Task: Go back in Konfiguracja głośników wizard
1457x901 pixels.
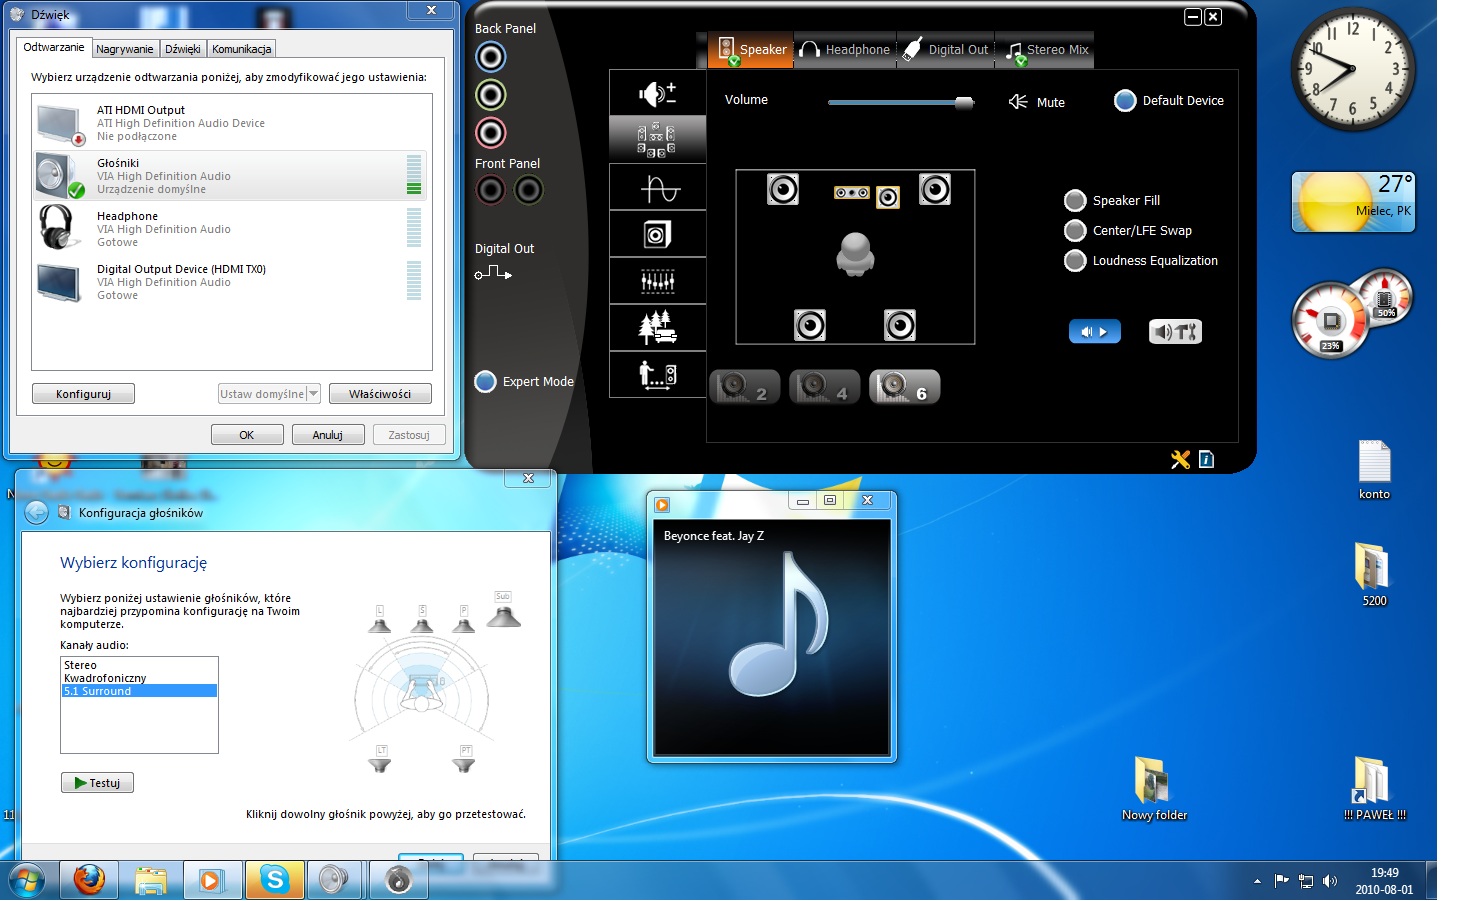Action: click(x=36, y=513)
